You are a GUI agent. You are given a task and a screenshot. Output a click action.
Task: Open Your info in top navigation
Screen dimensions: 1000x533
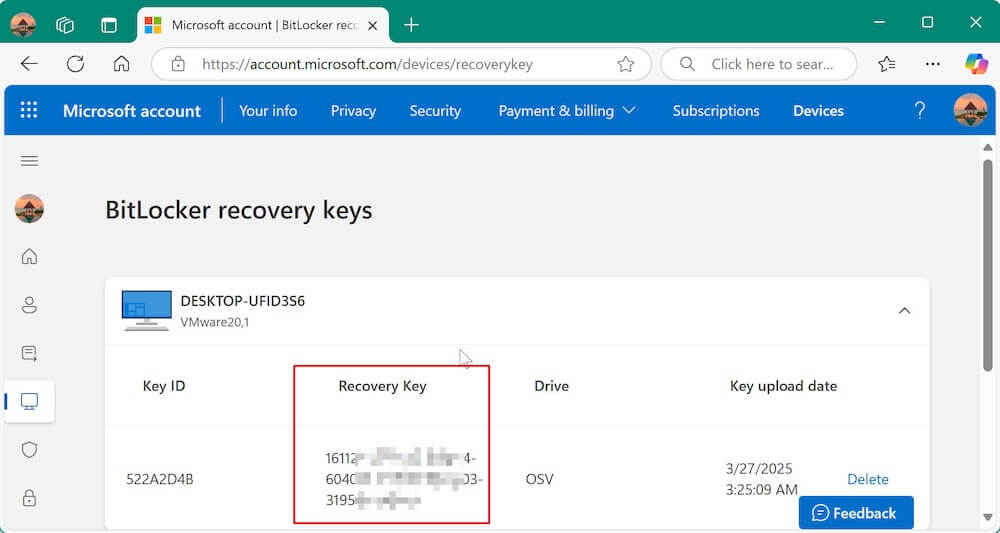tap(268, 111)
